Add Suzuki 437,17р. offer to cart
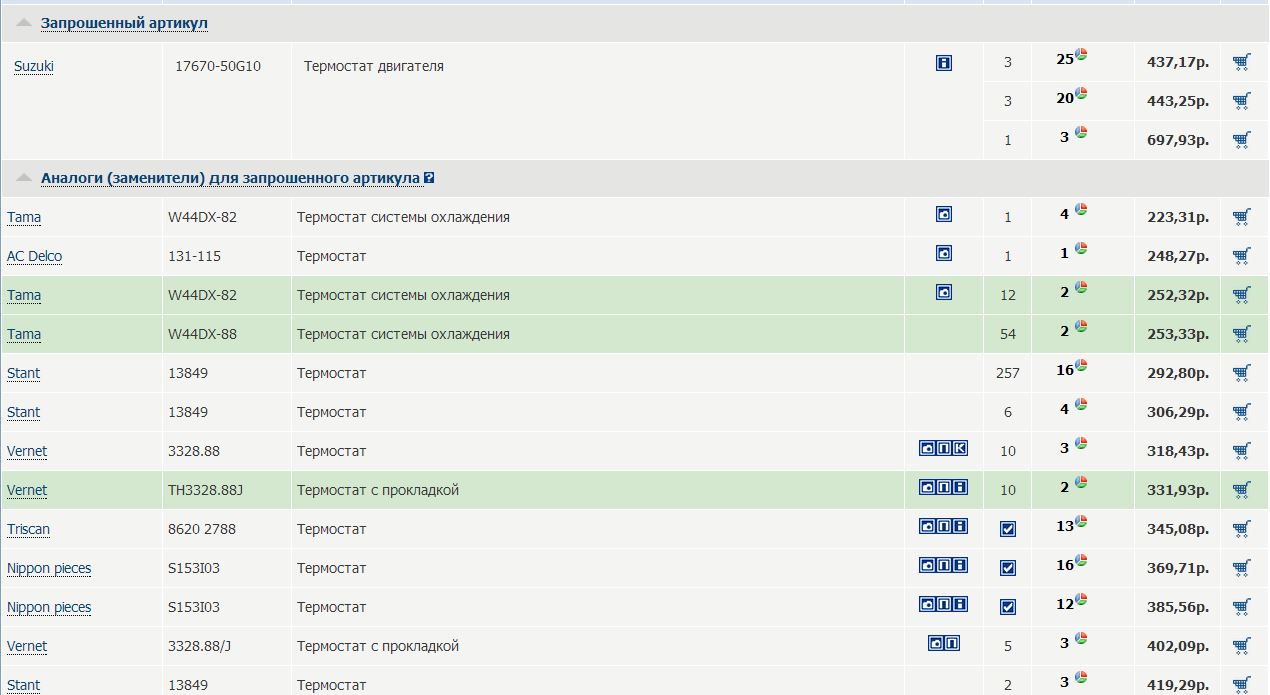Viewport: 1270px width, 695px height. pyautogui.click(x=1241, y=62)
